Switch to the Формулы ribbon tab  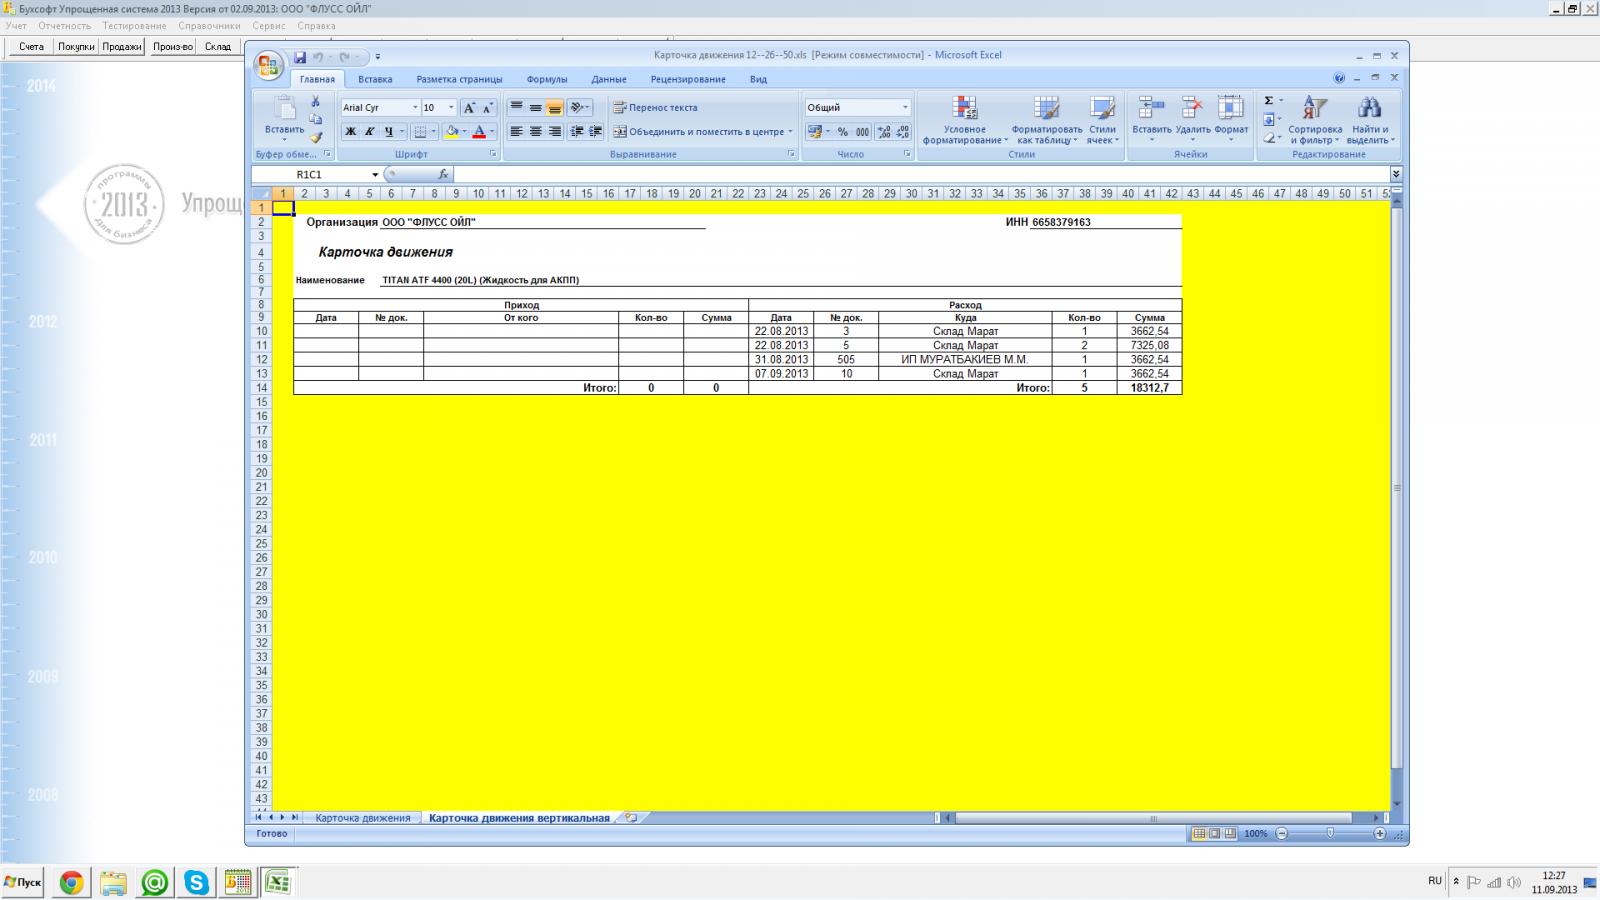coord(546,79)
